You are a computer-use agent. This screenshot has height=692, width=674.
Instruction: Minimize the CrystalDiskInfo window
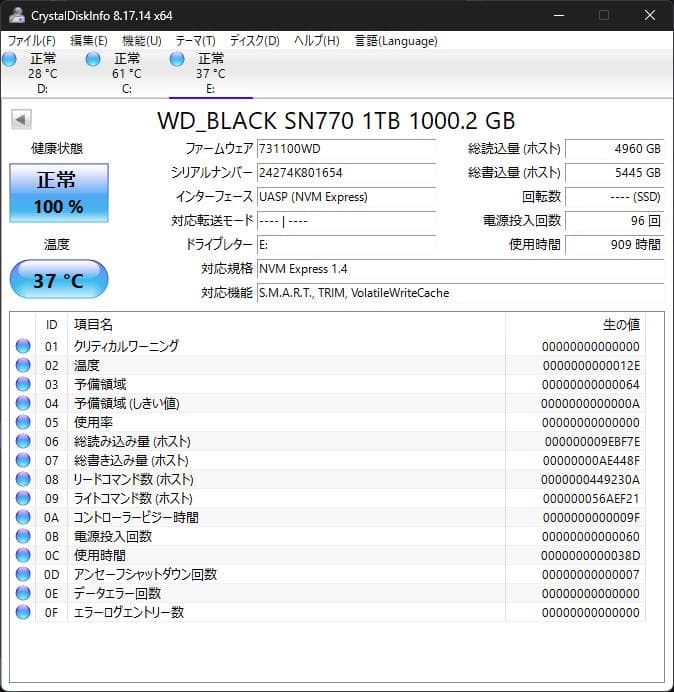pyautogui.click(x=559, y=15)
